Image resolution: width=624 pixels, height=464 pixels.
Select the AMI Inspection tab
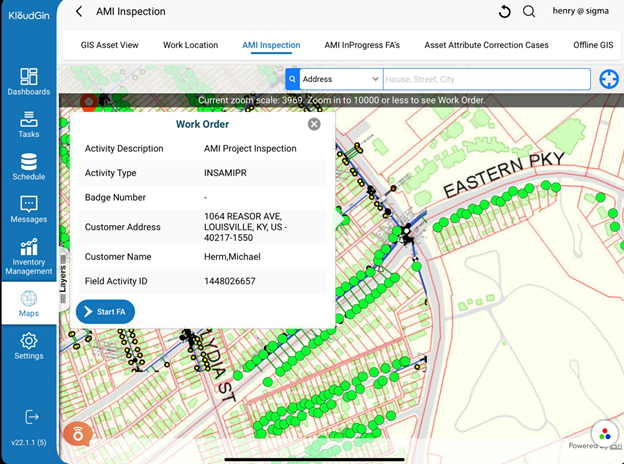[x=271, y=45]
